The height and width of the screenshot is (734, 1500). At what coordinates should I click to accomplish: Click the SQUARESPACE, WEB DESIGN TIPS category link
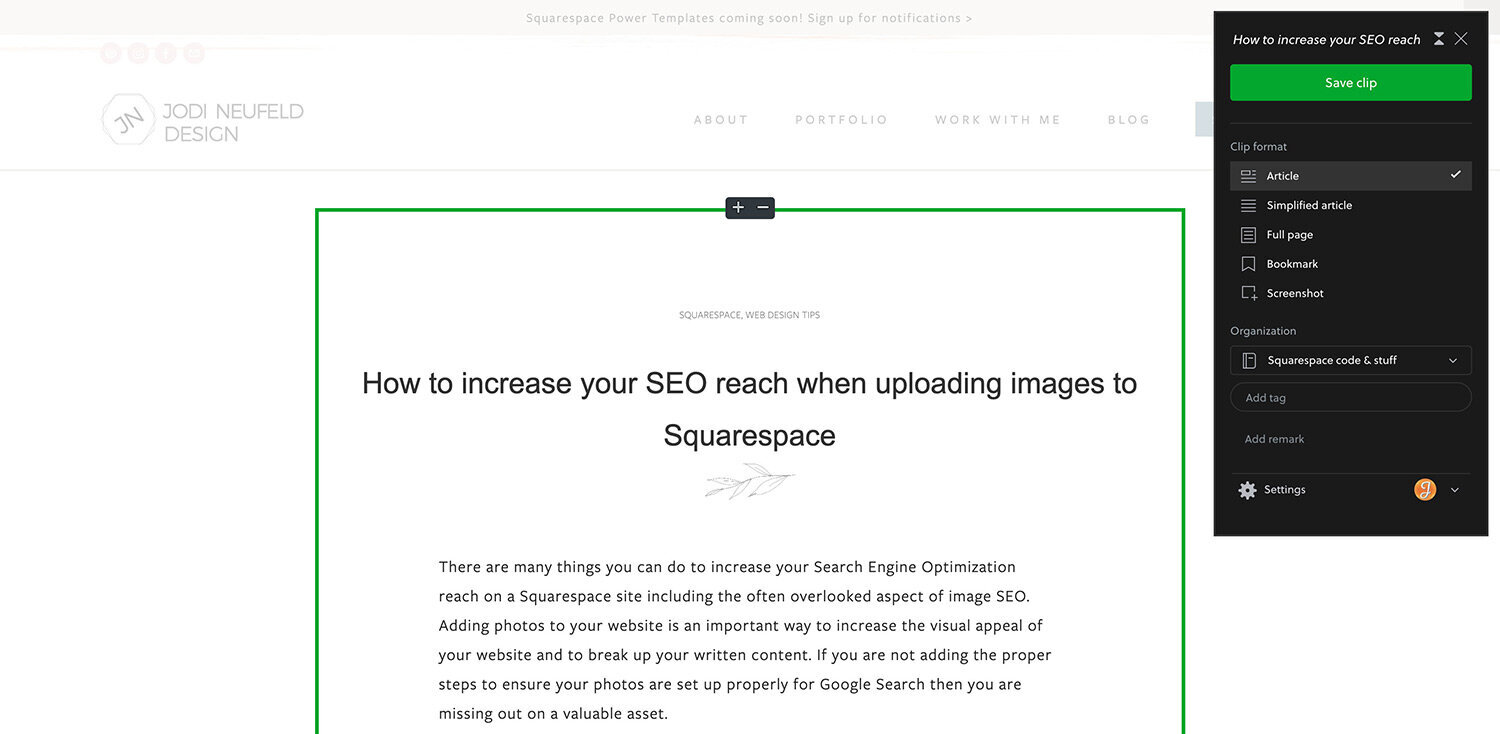point(749,315)
